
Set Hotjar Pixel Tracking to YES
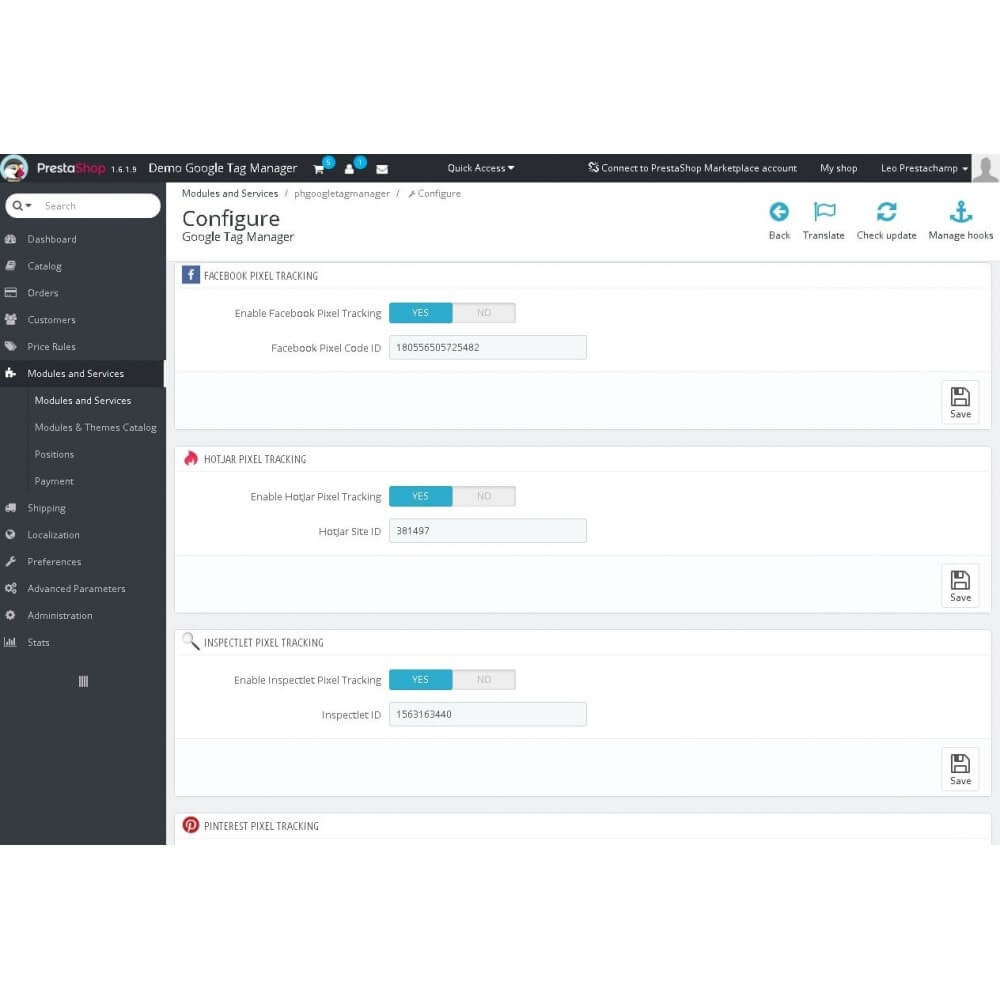[x=420, y=496]
